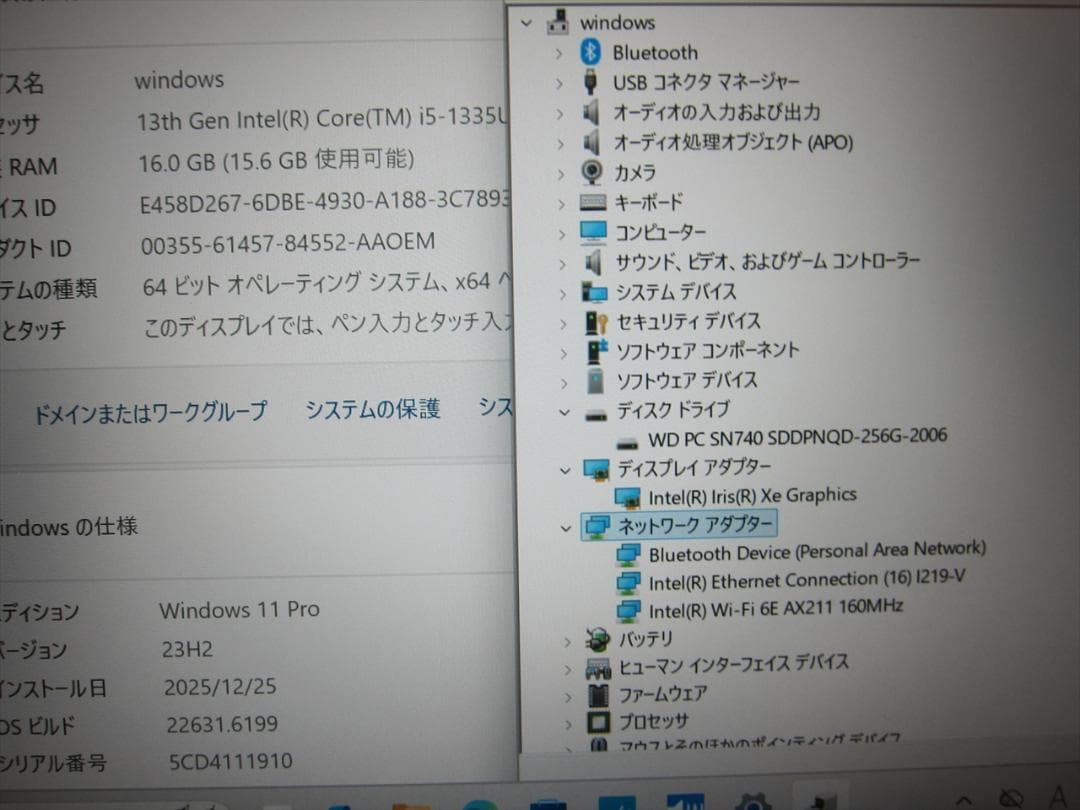This screenshot has width=1080, height=810.
Task: Select Bluetooth Device (Personal Area Network) entry
Action: [817, 551]
